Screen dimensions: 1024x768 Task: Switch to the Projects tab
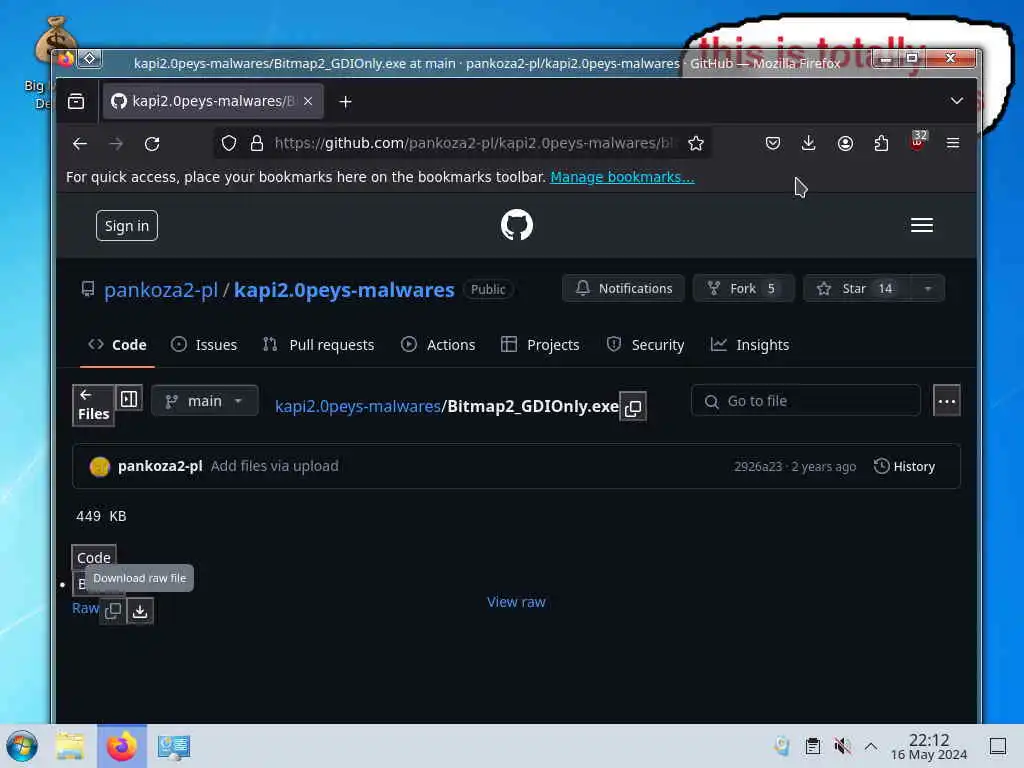coord(540,345)
